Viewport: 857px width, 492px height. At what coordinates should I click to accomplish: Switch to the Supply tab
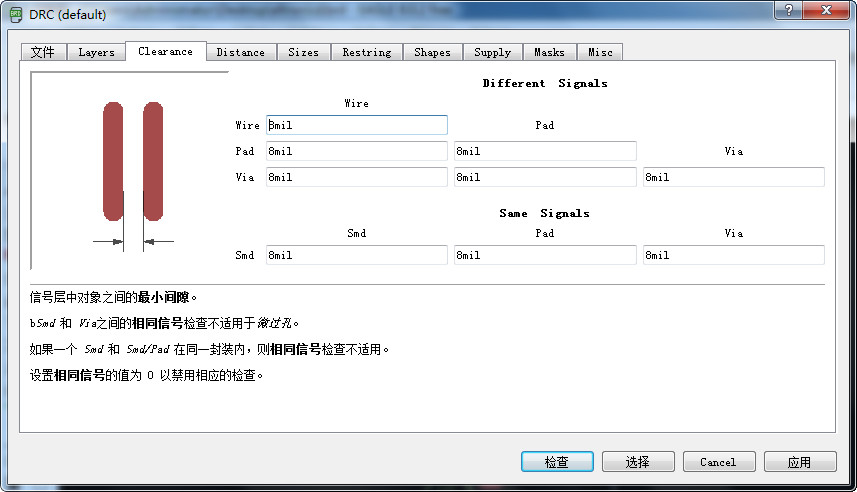(x=492, y=52)
